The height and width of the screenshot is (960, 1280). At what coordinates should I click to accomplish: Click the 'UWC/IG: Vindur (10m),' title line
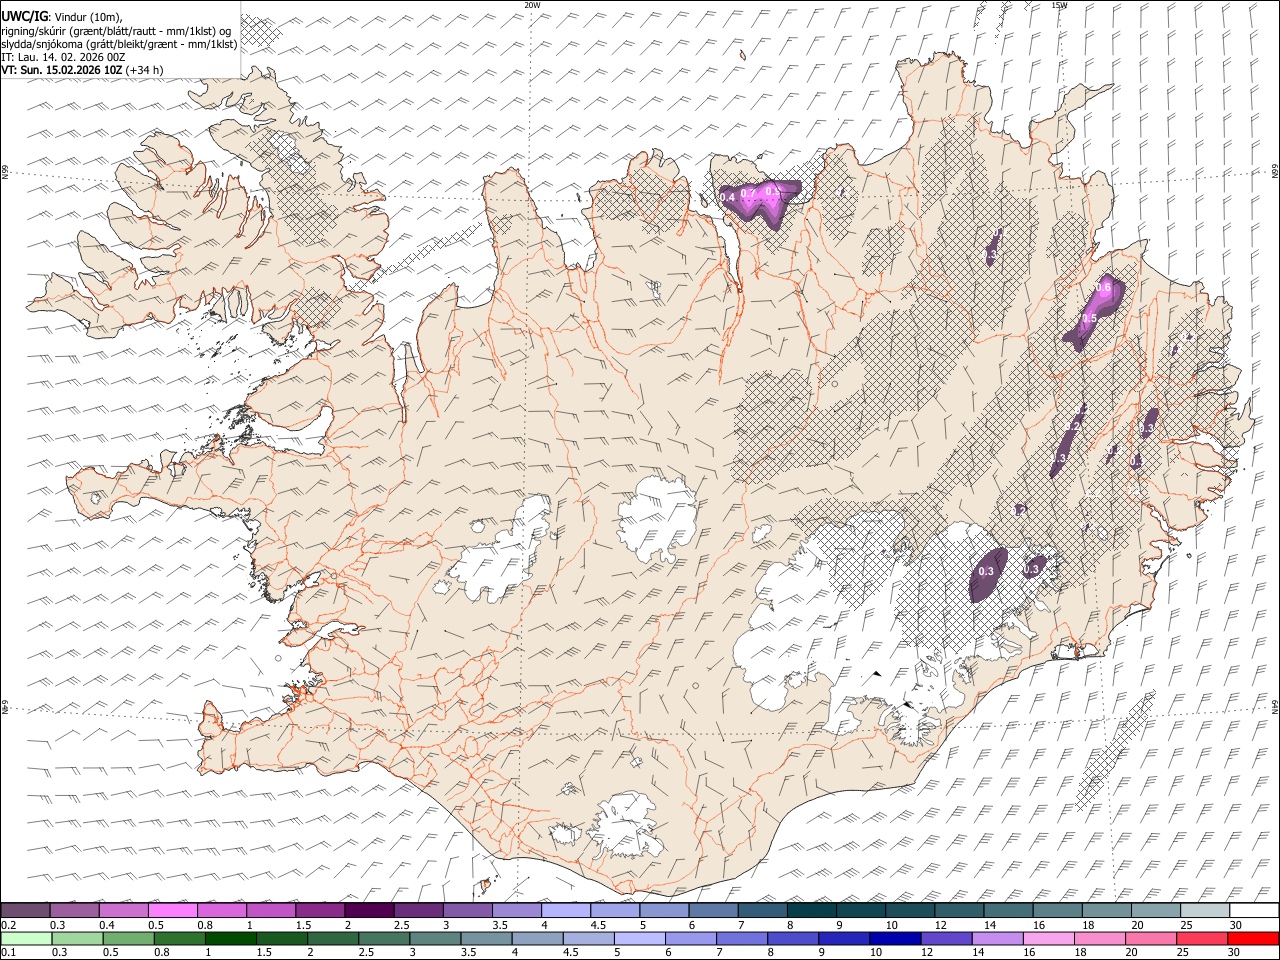[x=62, y=17]
